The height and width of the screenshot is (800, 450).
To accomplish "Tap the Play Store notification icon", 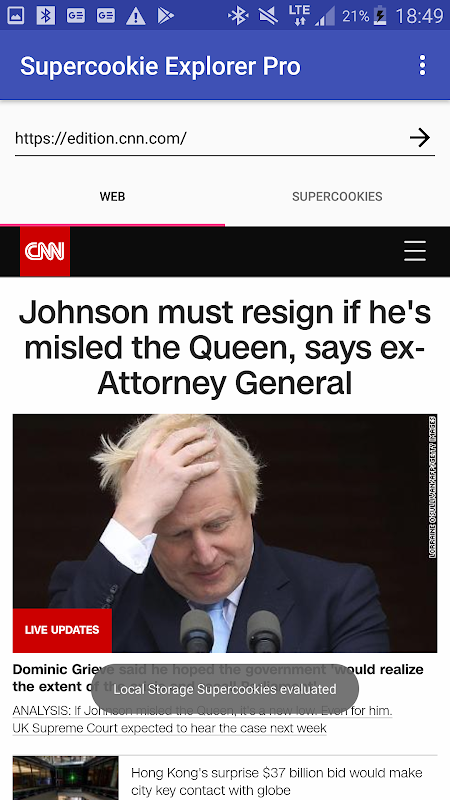I will 165,16.
